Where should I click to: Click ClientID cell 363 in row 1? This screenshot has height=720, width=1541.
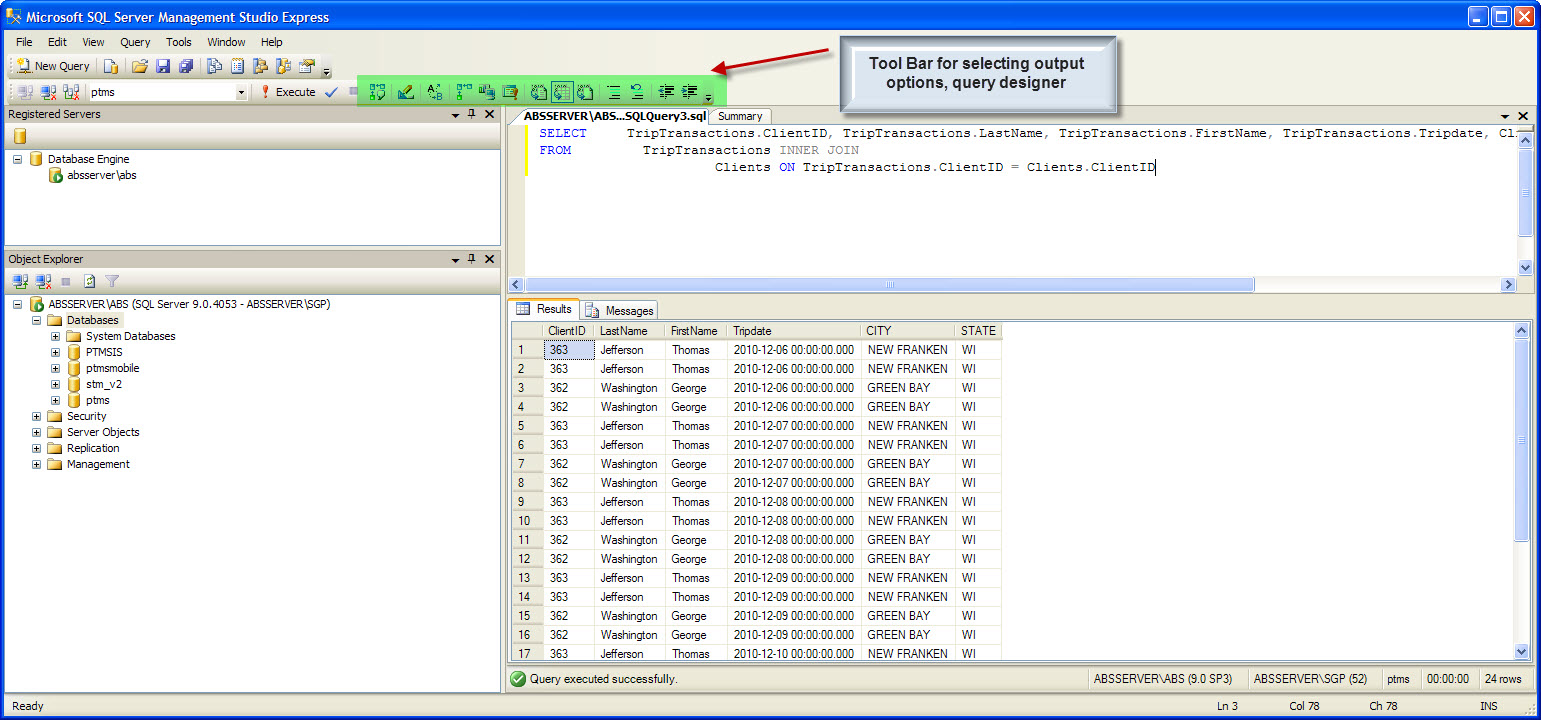click(x=569, y=350)
